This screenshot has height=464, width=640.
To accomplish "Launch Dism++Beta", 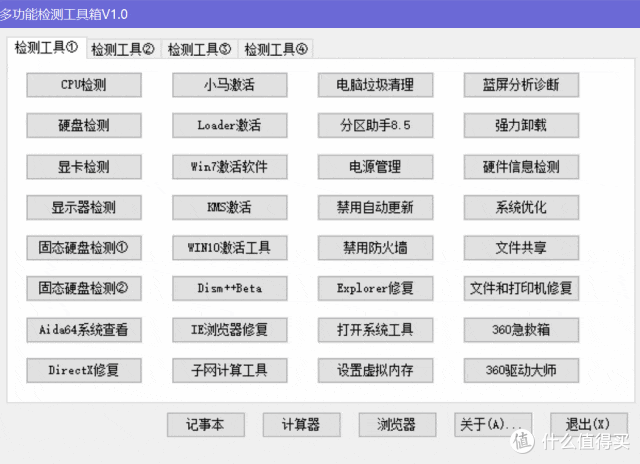I will tap(230, 289).
